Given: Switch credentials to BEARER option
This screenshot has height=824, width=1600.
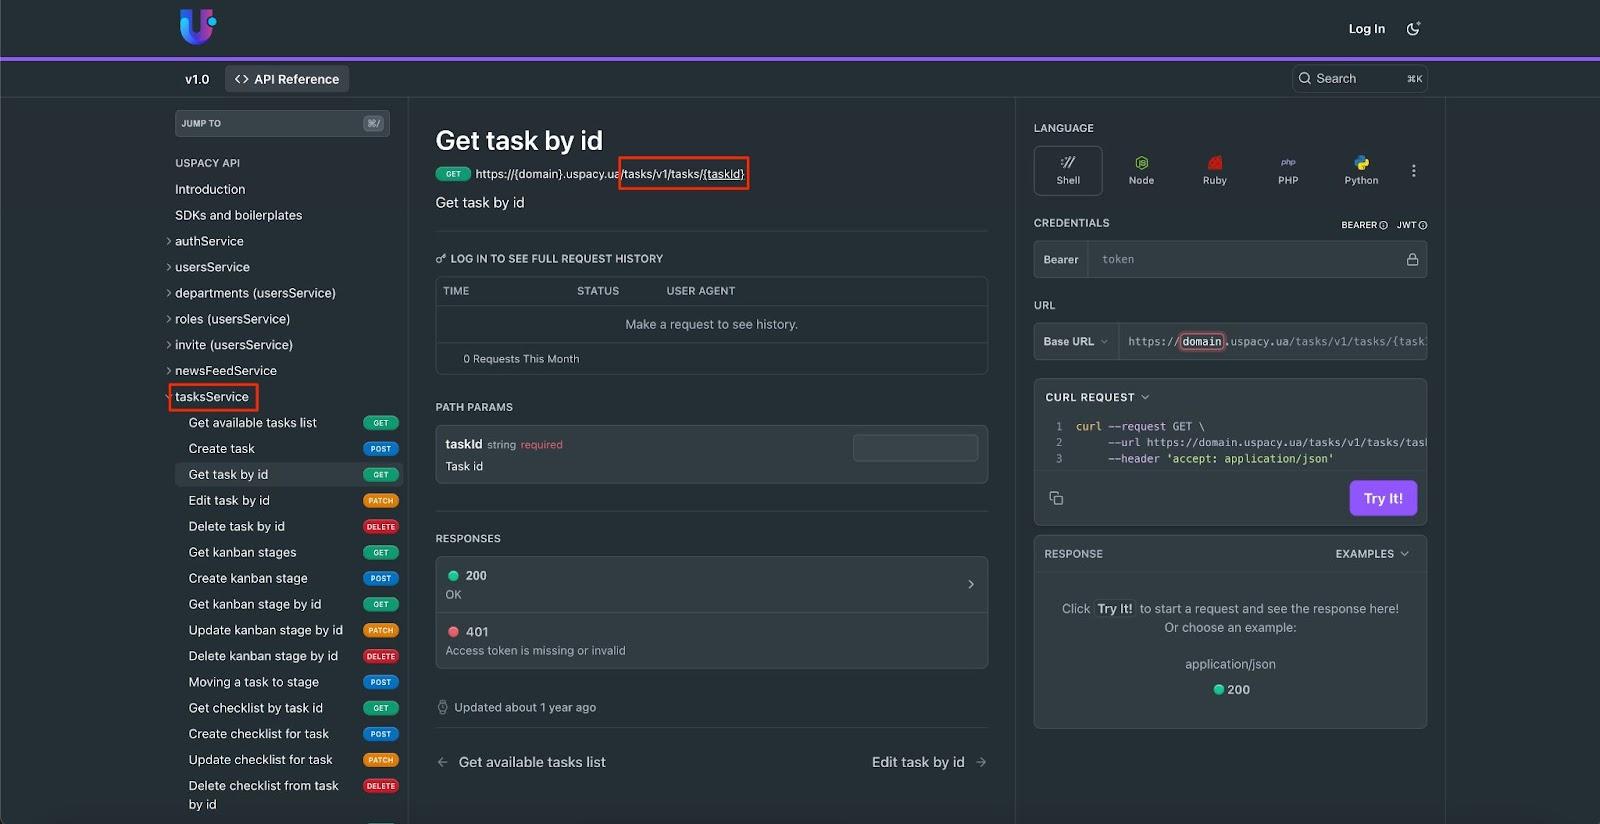Looking at the screenshot, I should 1363,225.
